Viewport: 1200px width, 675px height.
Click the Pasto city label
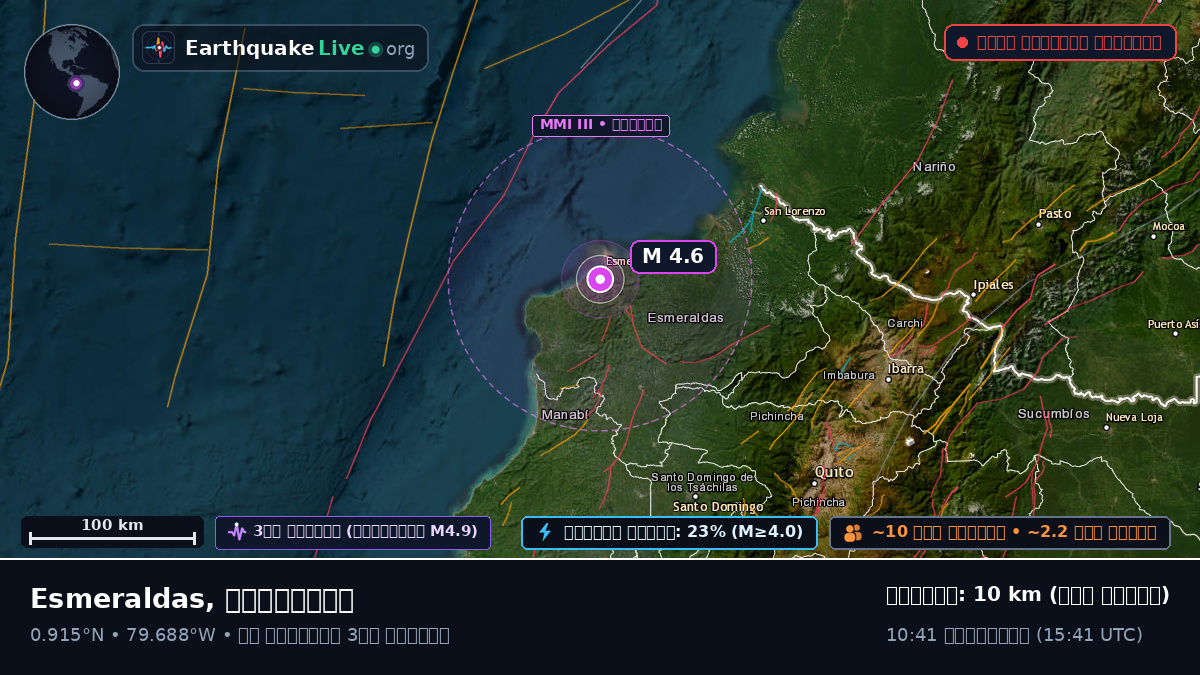tap(1055, 214)
